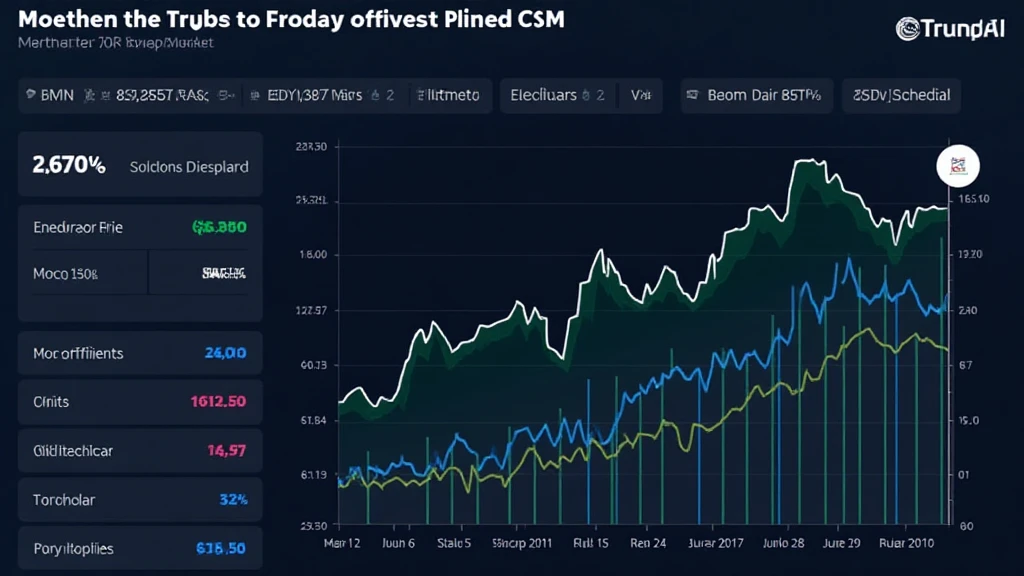Select the Clnits 1612.50 row
This screenshot has width=1024, height=576.
[x=140, y=402]
